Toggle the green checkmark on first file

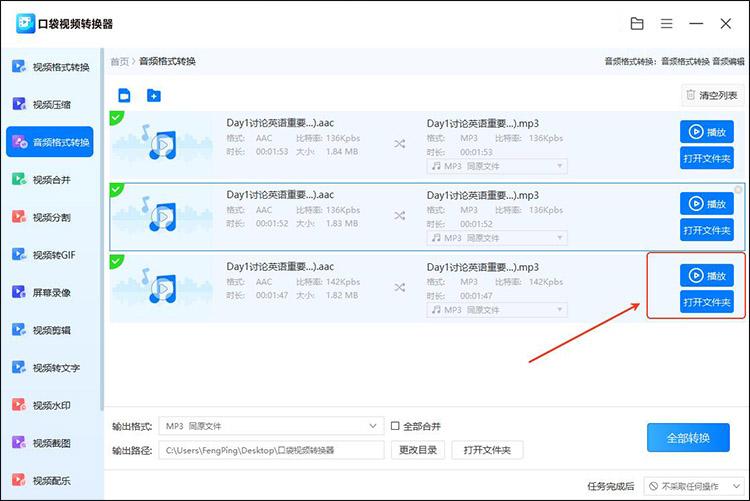pyautogui.click(x=116, y=118)
